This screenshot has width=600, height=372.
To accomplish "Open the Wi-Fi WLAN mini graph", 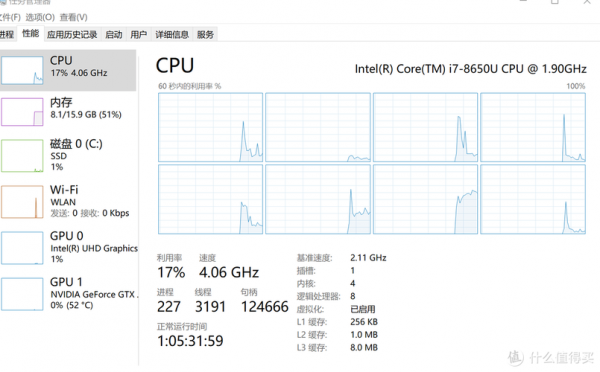I will tap(22, 202).
